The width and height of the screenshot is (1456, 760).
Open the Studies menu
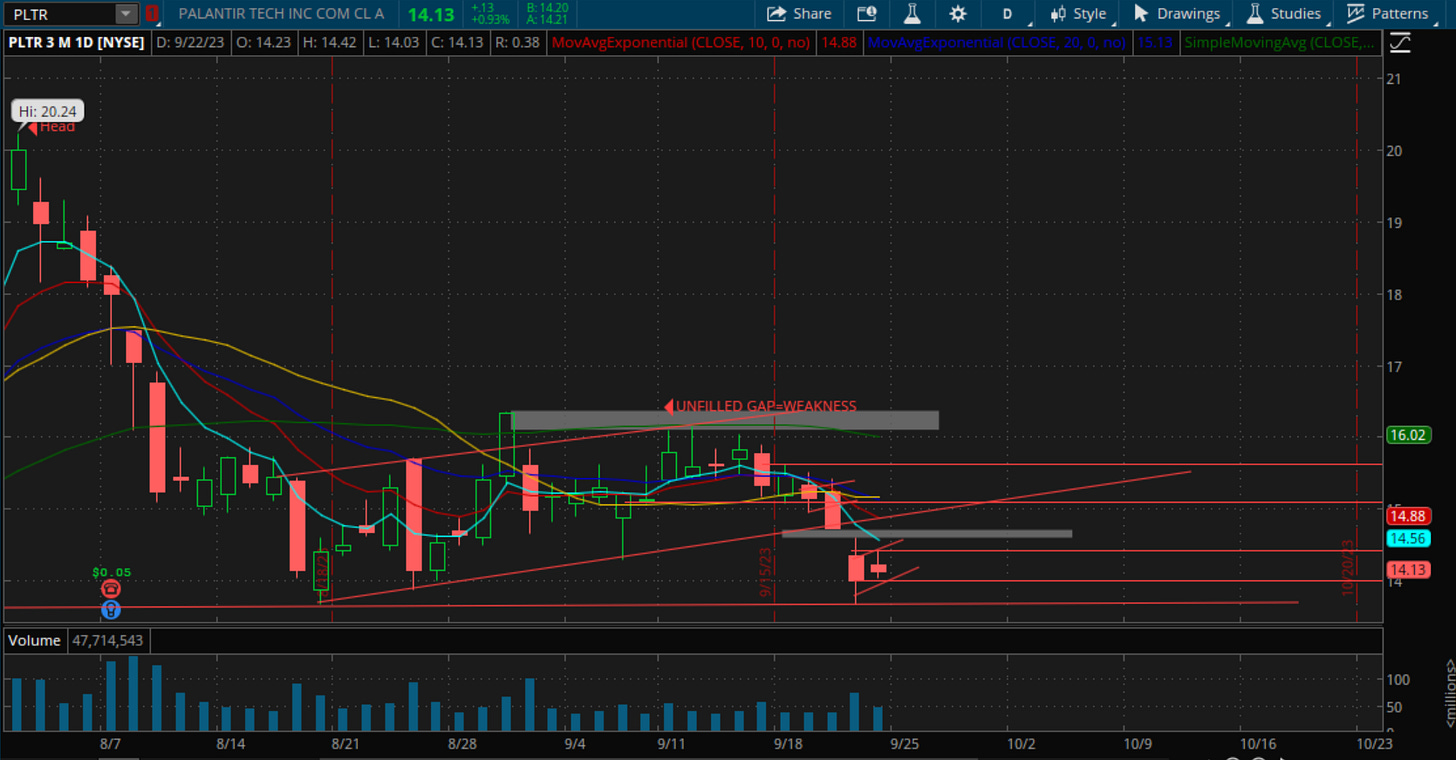(1284, 14)
